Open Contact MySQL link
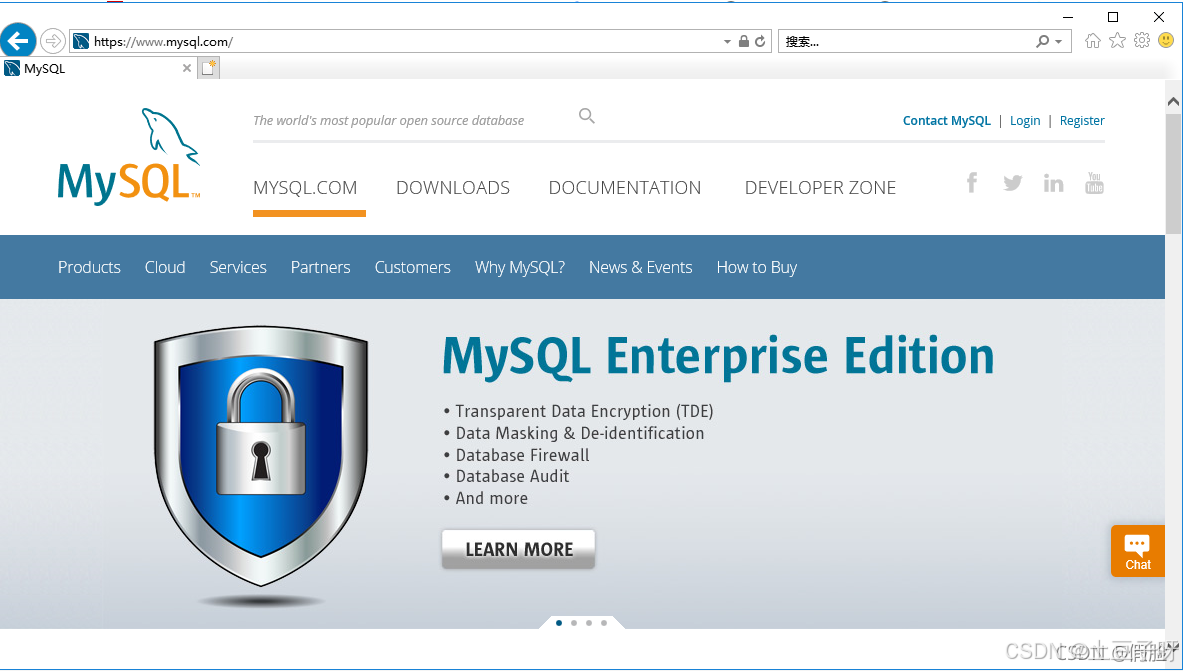Screen dimensions: 1183x671 pos(947,121)
